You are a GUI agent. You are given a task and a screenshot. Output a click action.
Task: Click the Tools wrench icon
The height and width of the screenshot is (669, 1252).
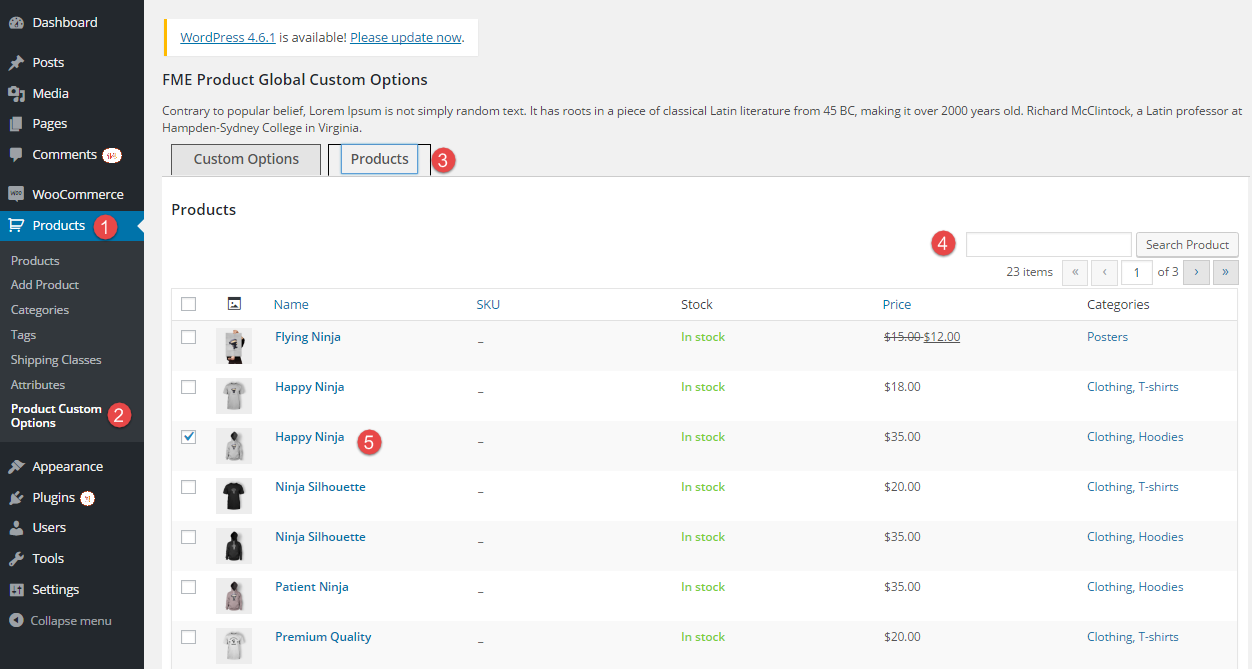[x=16, y=558]
